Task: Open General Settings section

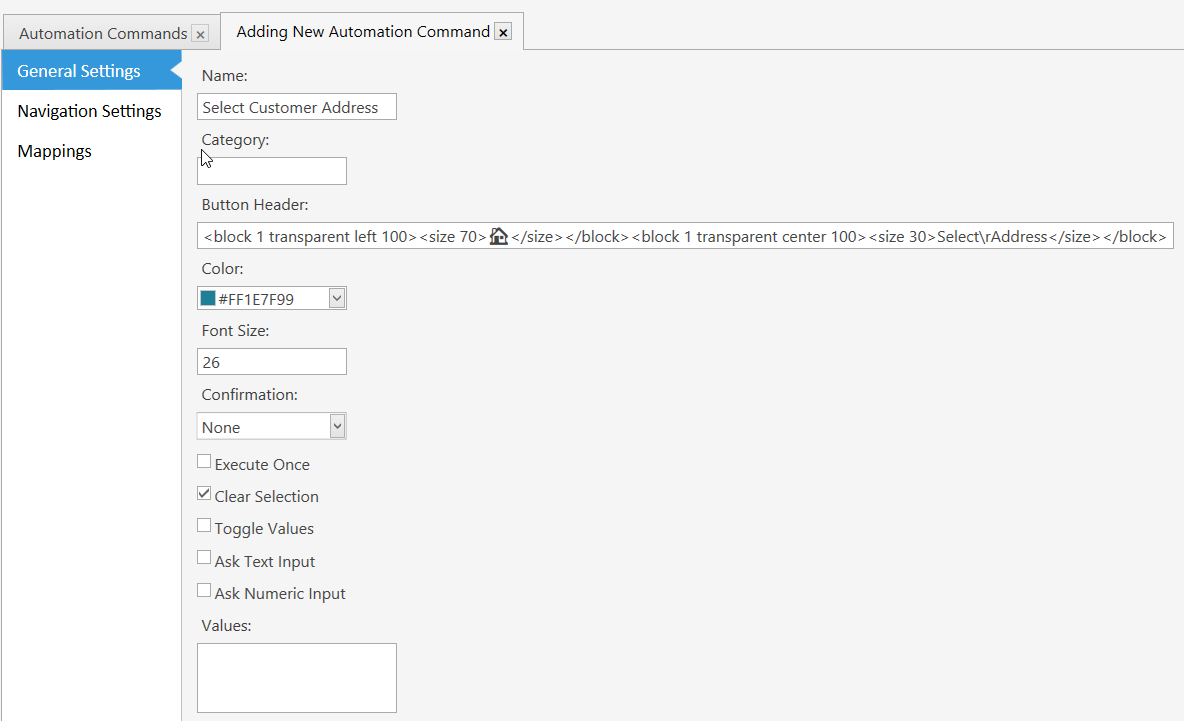Action: click(x=91, y=71)
